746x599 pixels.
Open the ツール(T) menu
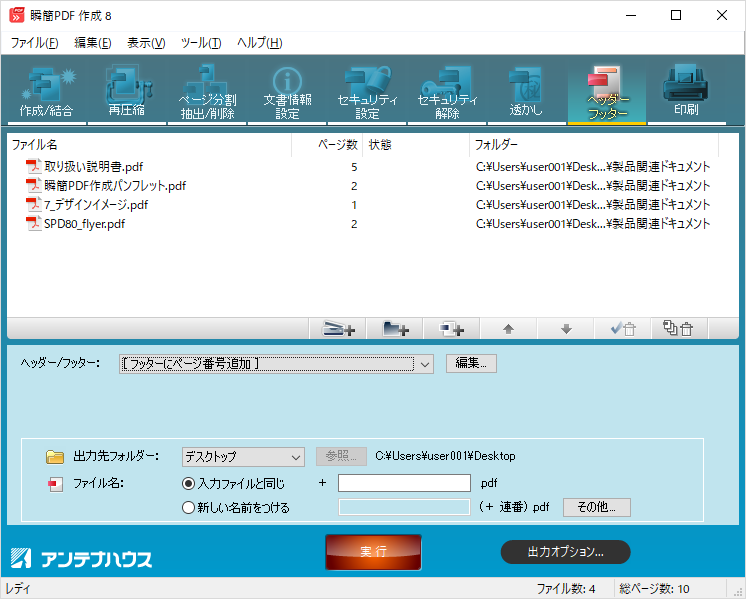[201, 43]
